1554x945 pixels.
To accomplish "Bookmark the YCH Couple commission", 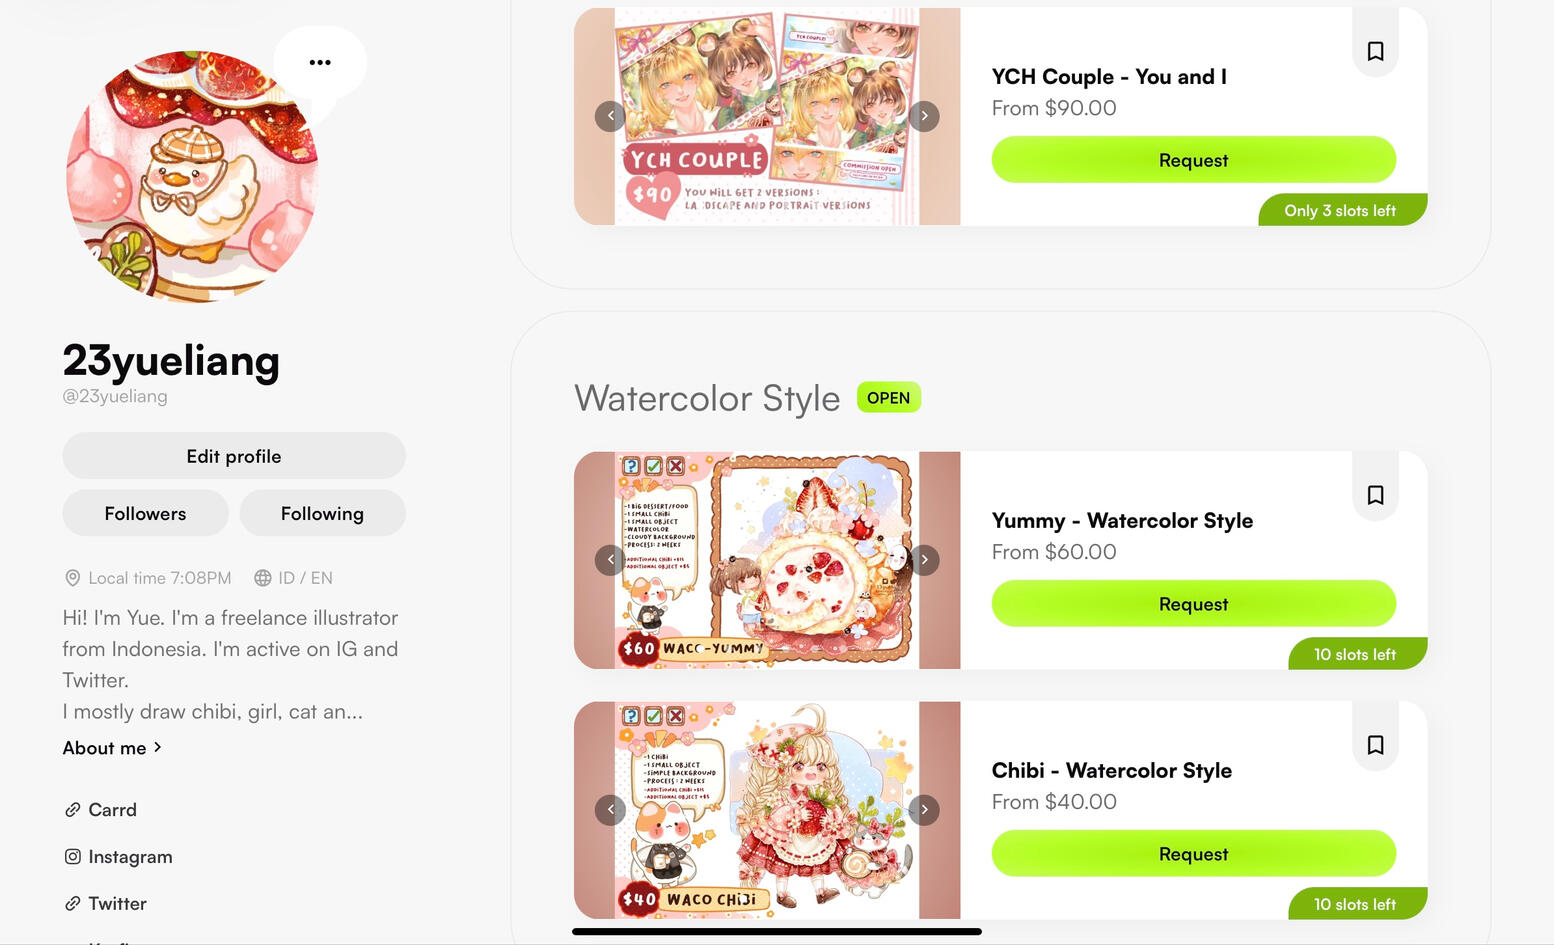I will click(x=1375, y=51).
